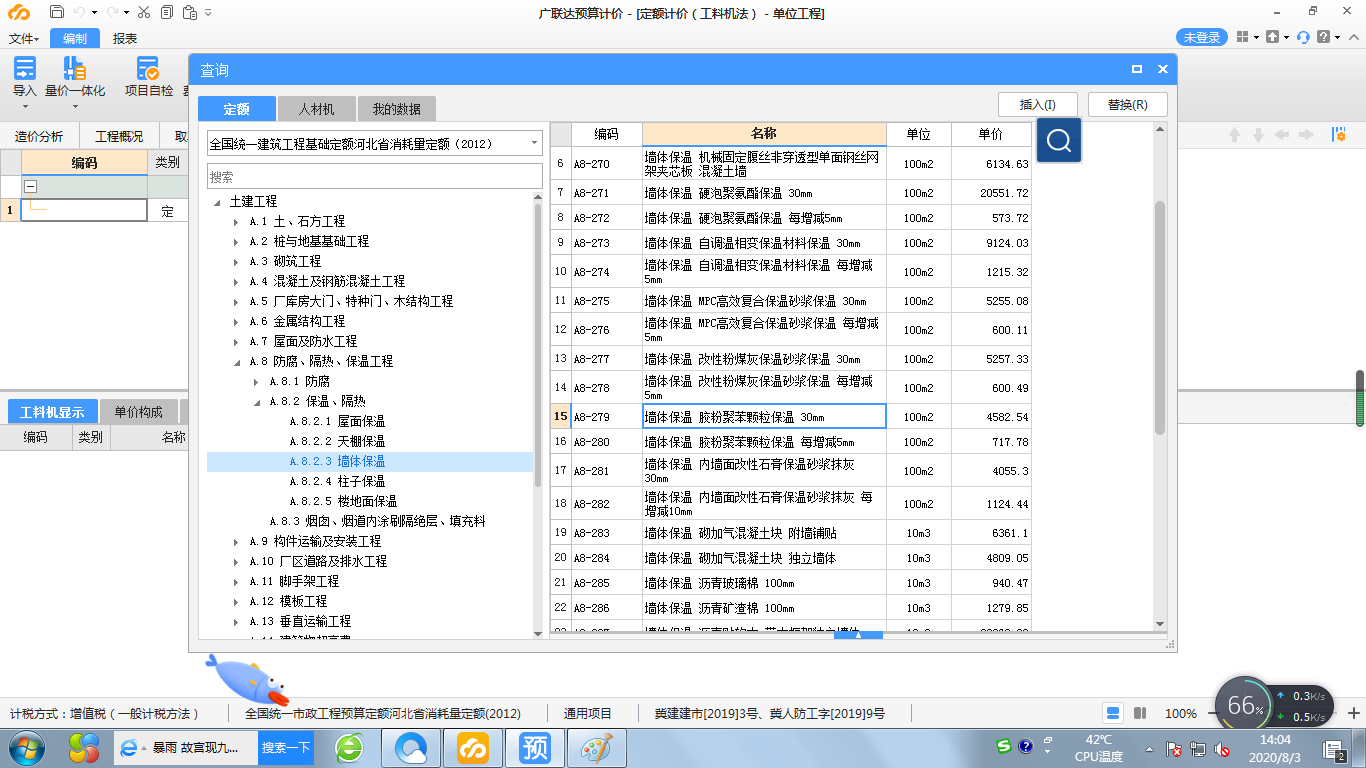Open the 报表 ribbon tab
The width and height of the screenshot is (1366, 768).
[x=125, y=39]
